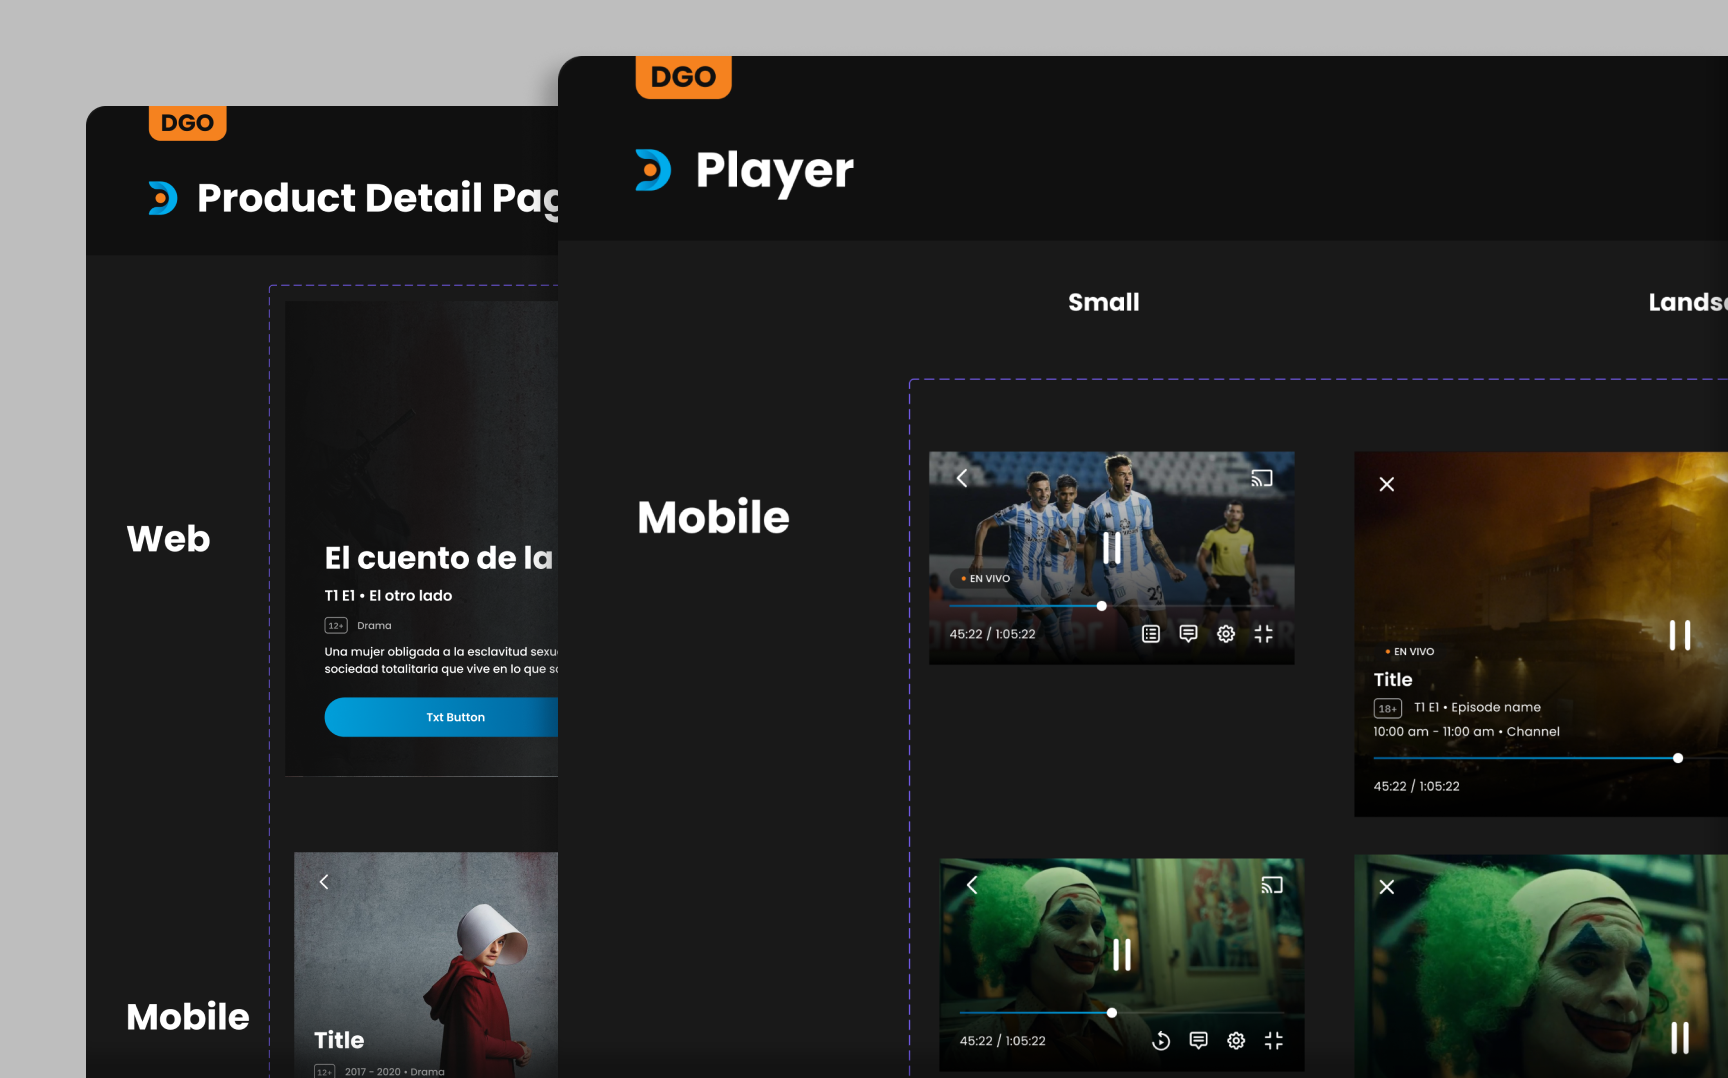Click the 'Una mujer obligada' description text

click(x=441, y=660)
